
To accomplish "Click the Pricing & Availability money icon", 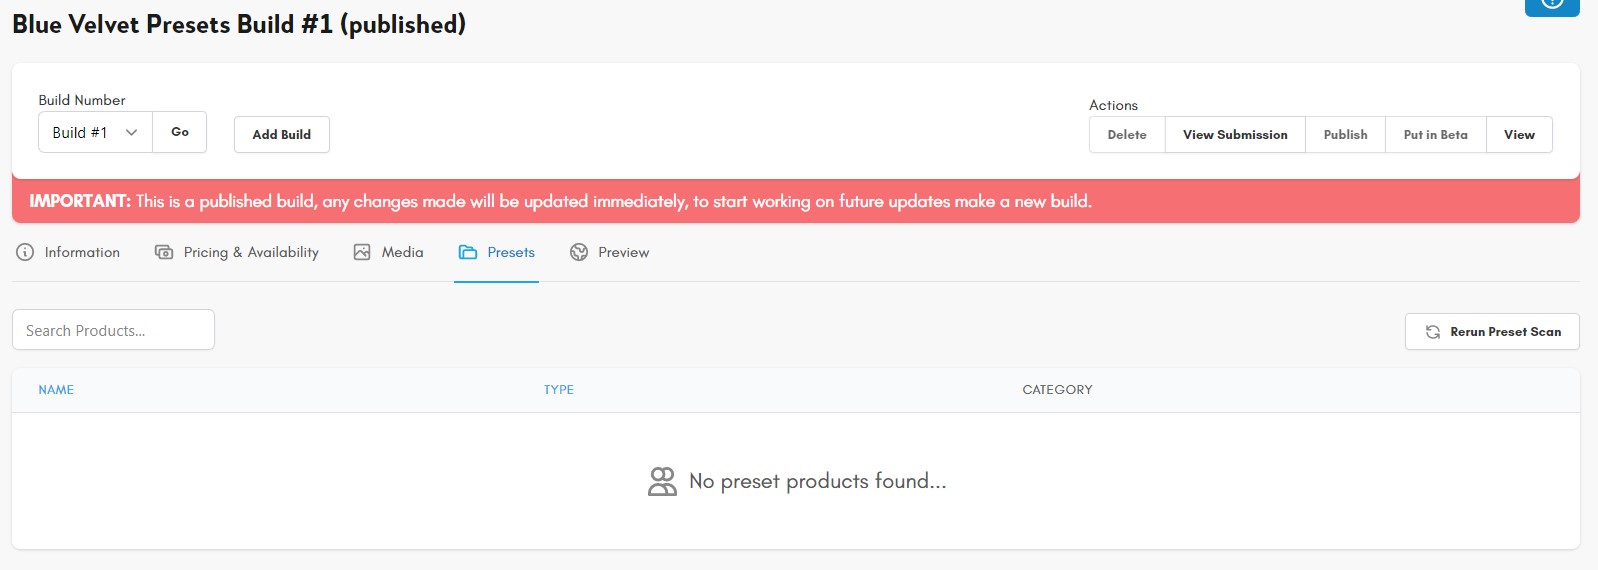I will 164,252.
